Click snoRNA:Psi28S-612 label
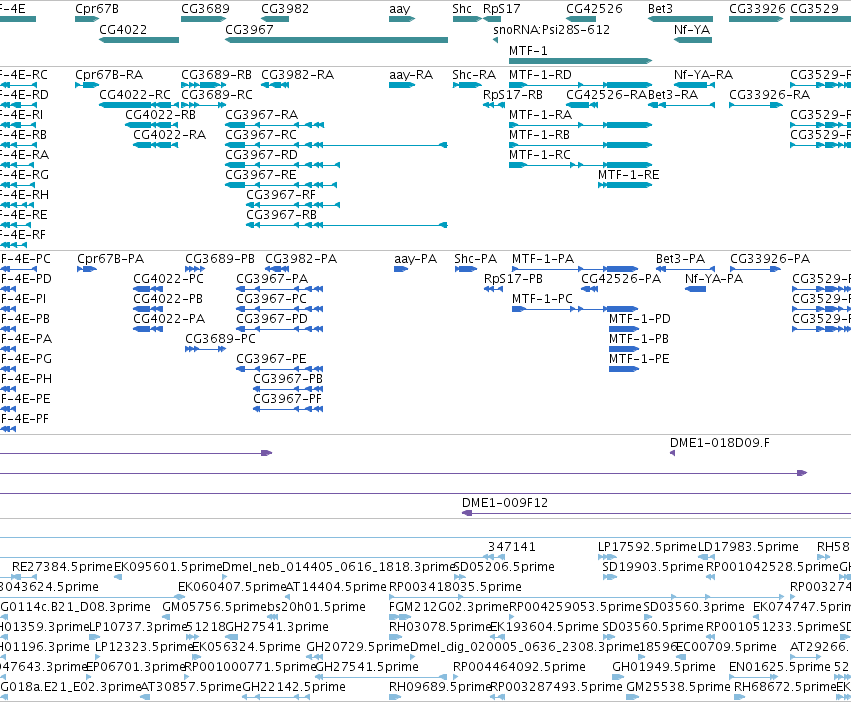This screenshot has height=702, width=851. pos(551,29)
